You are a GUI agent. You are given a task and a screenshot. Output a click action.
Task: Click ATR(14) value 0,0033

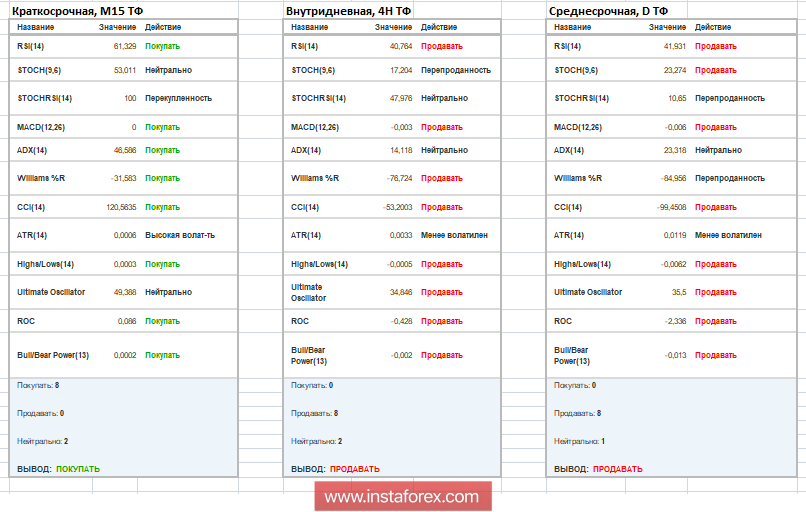(401, 235)
